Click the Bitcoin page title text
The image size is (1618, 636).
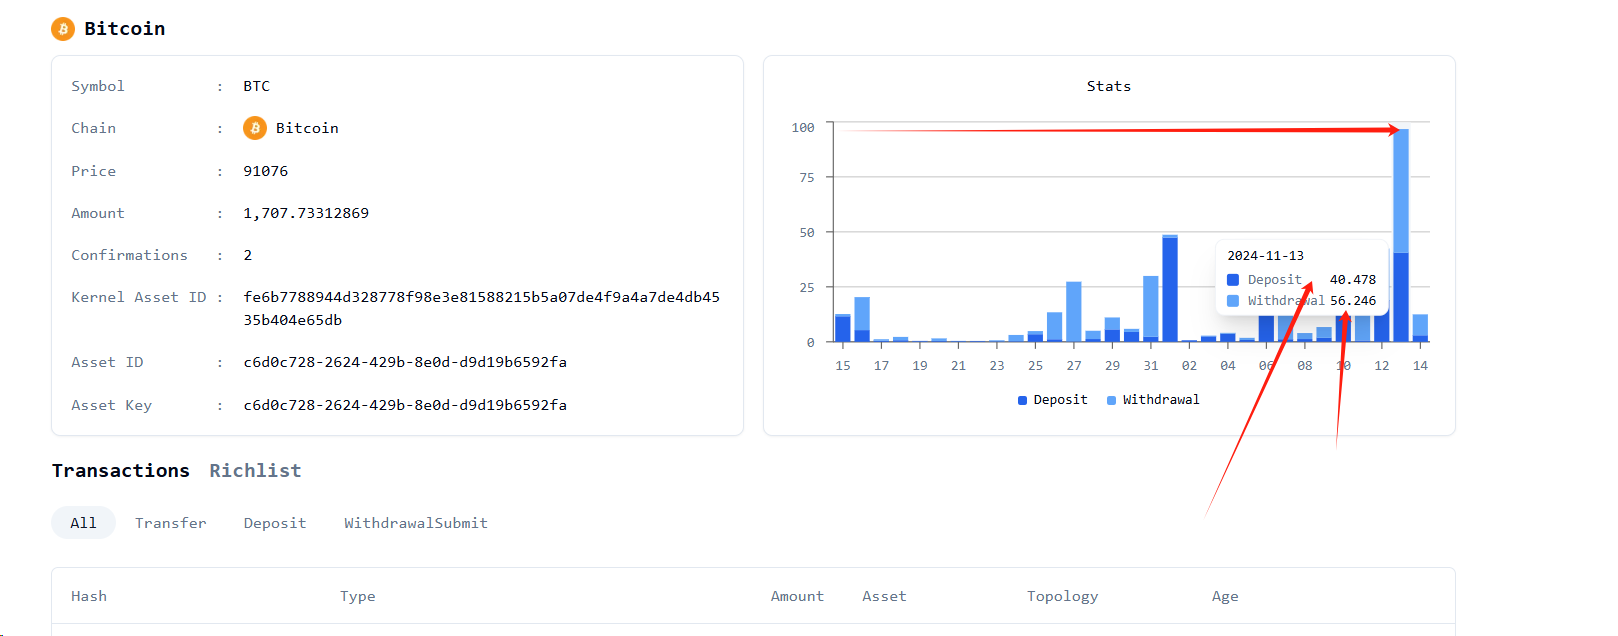tap(125, 29)
